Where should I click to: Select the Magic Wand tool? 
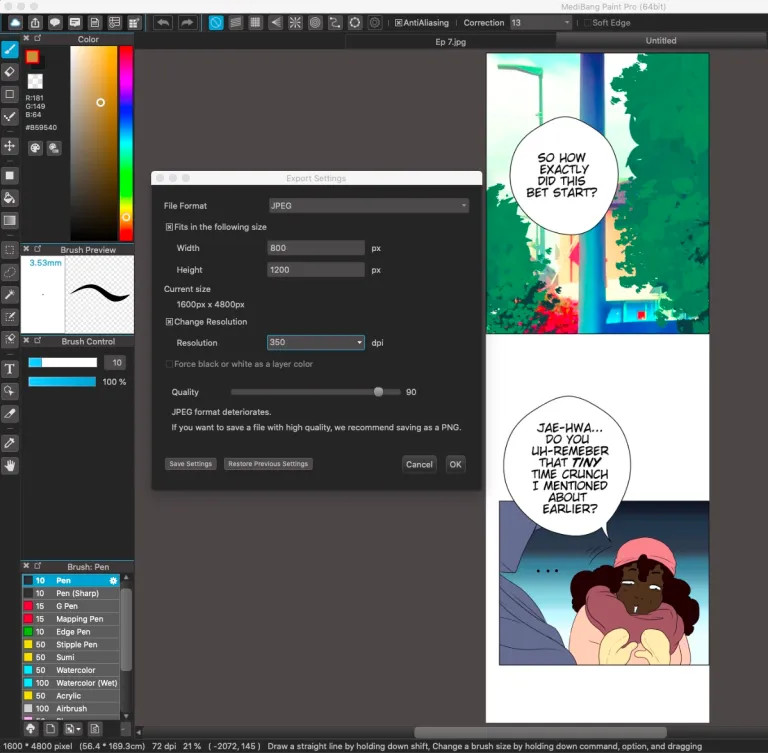tap(10, 294)
